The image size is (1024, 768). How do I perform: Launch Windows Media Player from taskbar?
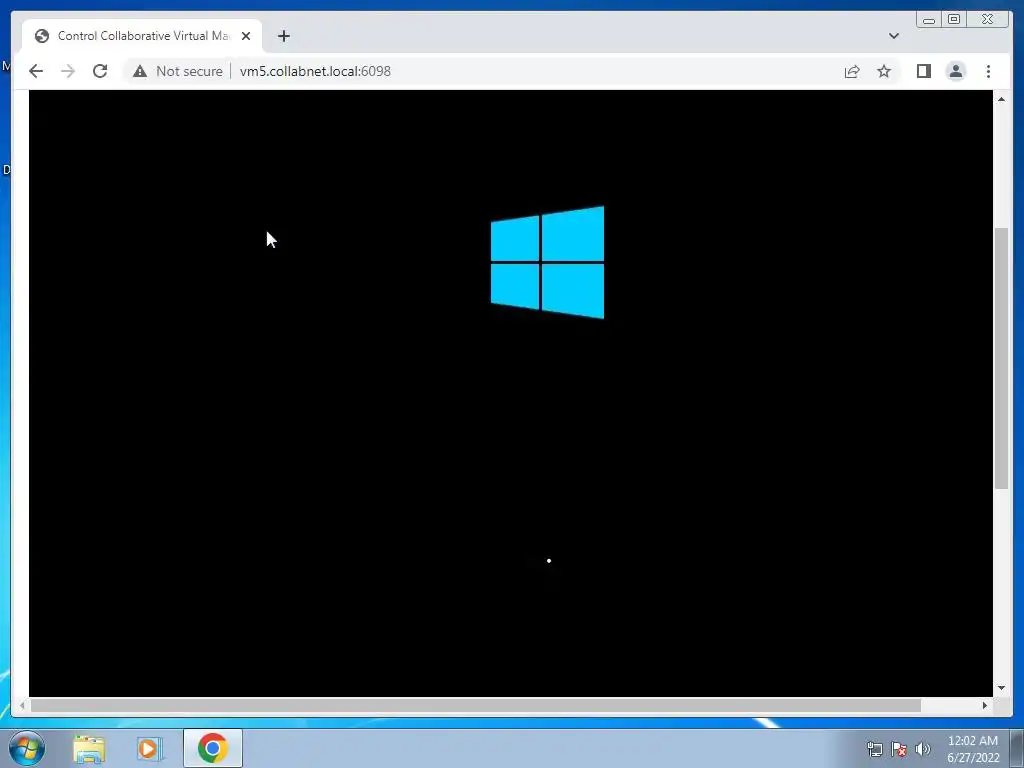click(150, 748)
